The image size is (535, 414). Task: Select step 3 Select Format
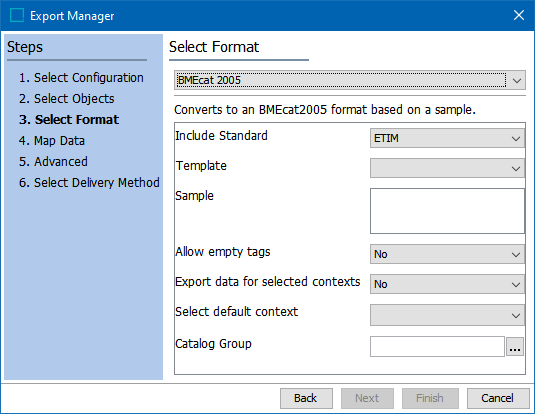pyautogui.click(x=69, y=120)
